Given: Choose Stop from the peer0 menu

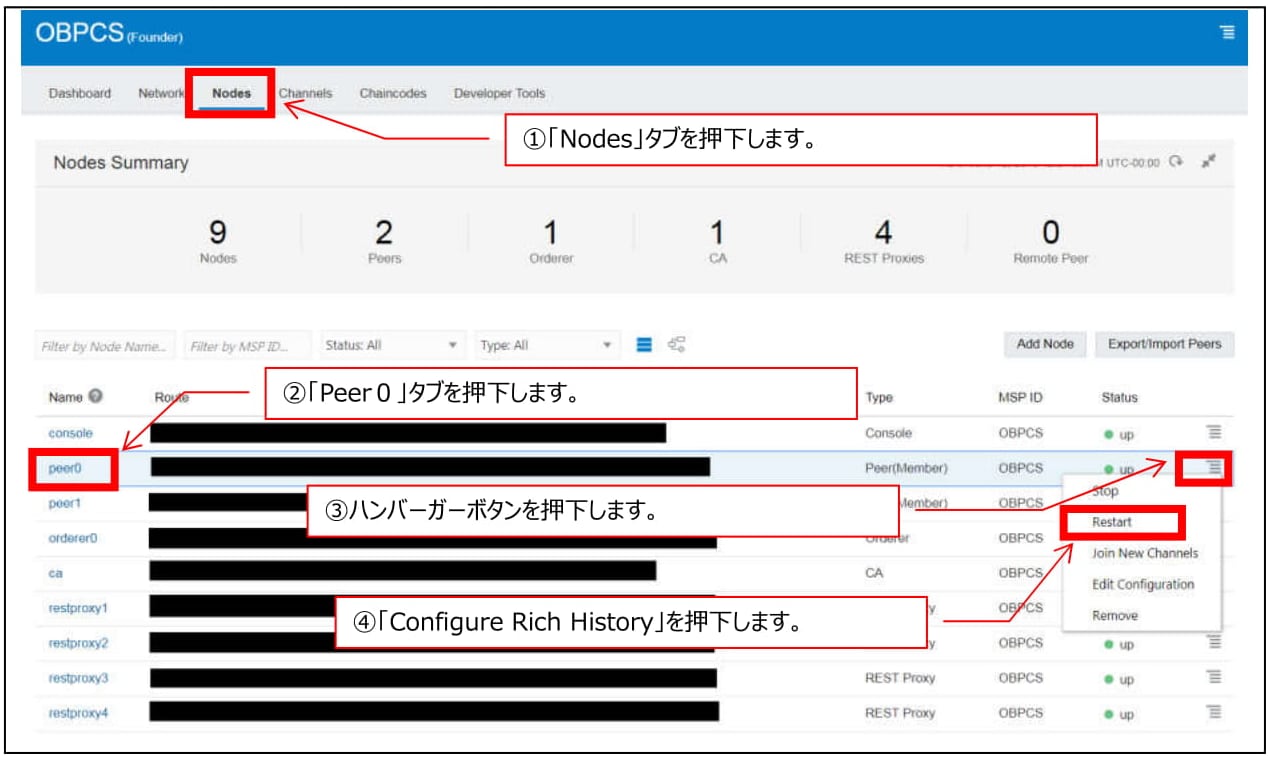Looking at the screenshot, I should coord(1105,492).
